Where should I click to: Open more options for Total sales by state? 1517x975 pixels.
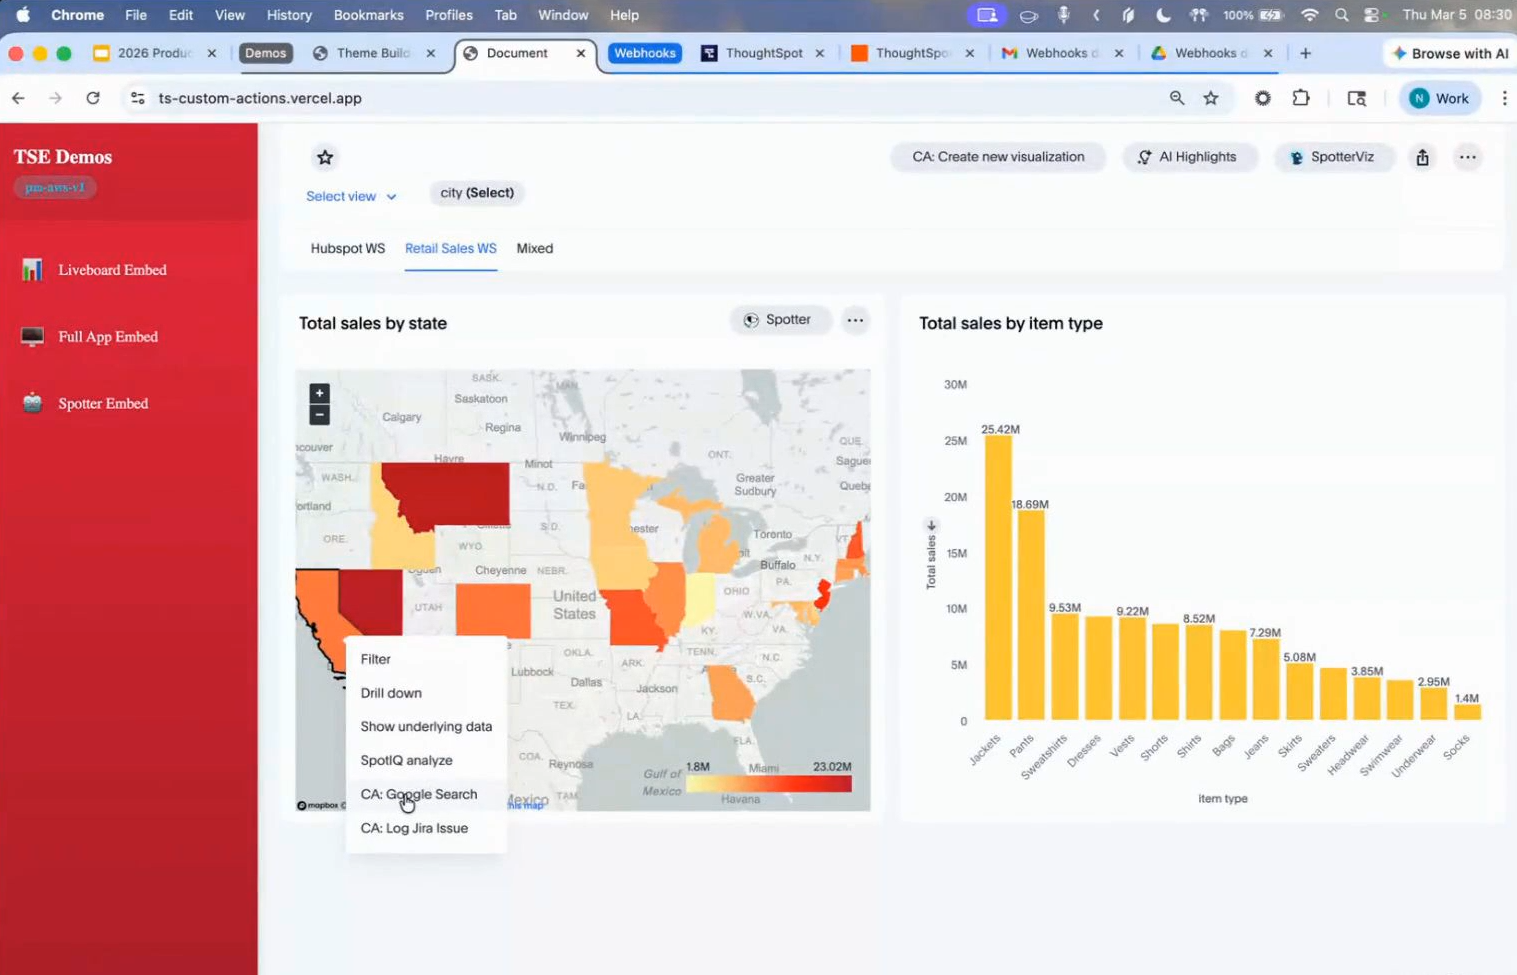855,320
